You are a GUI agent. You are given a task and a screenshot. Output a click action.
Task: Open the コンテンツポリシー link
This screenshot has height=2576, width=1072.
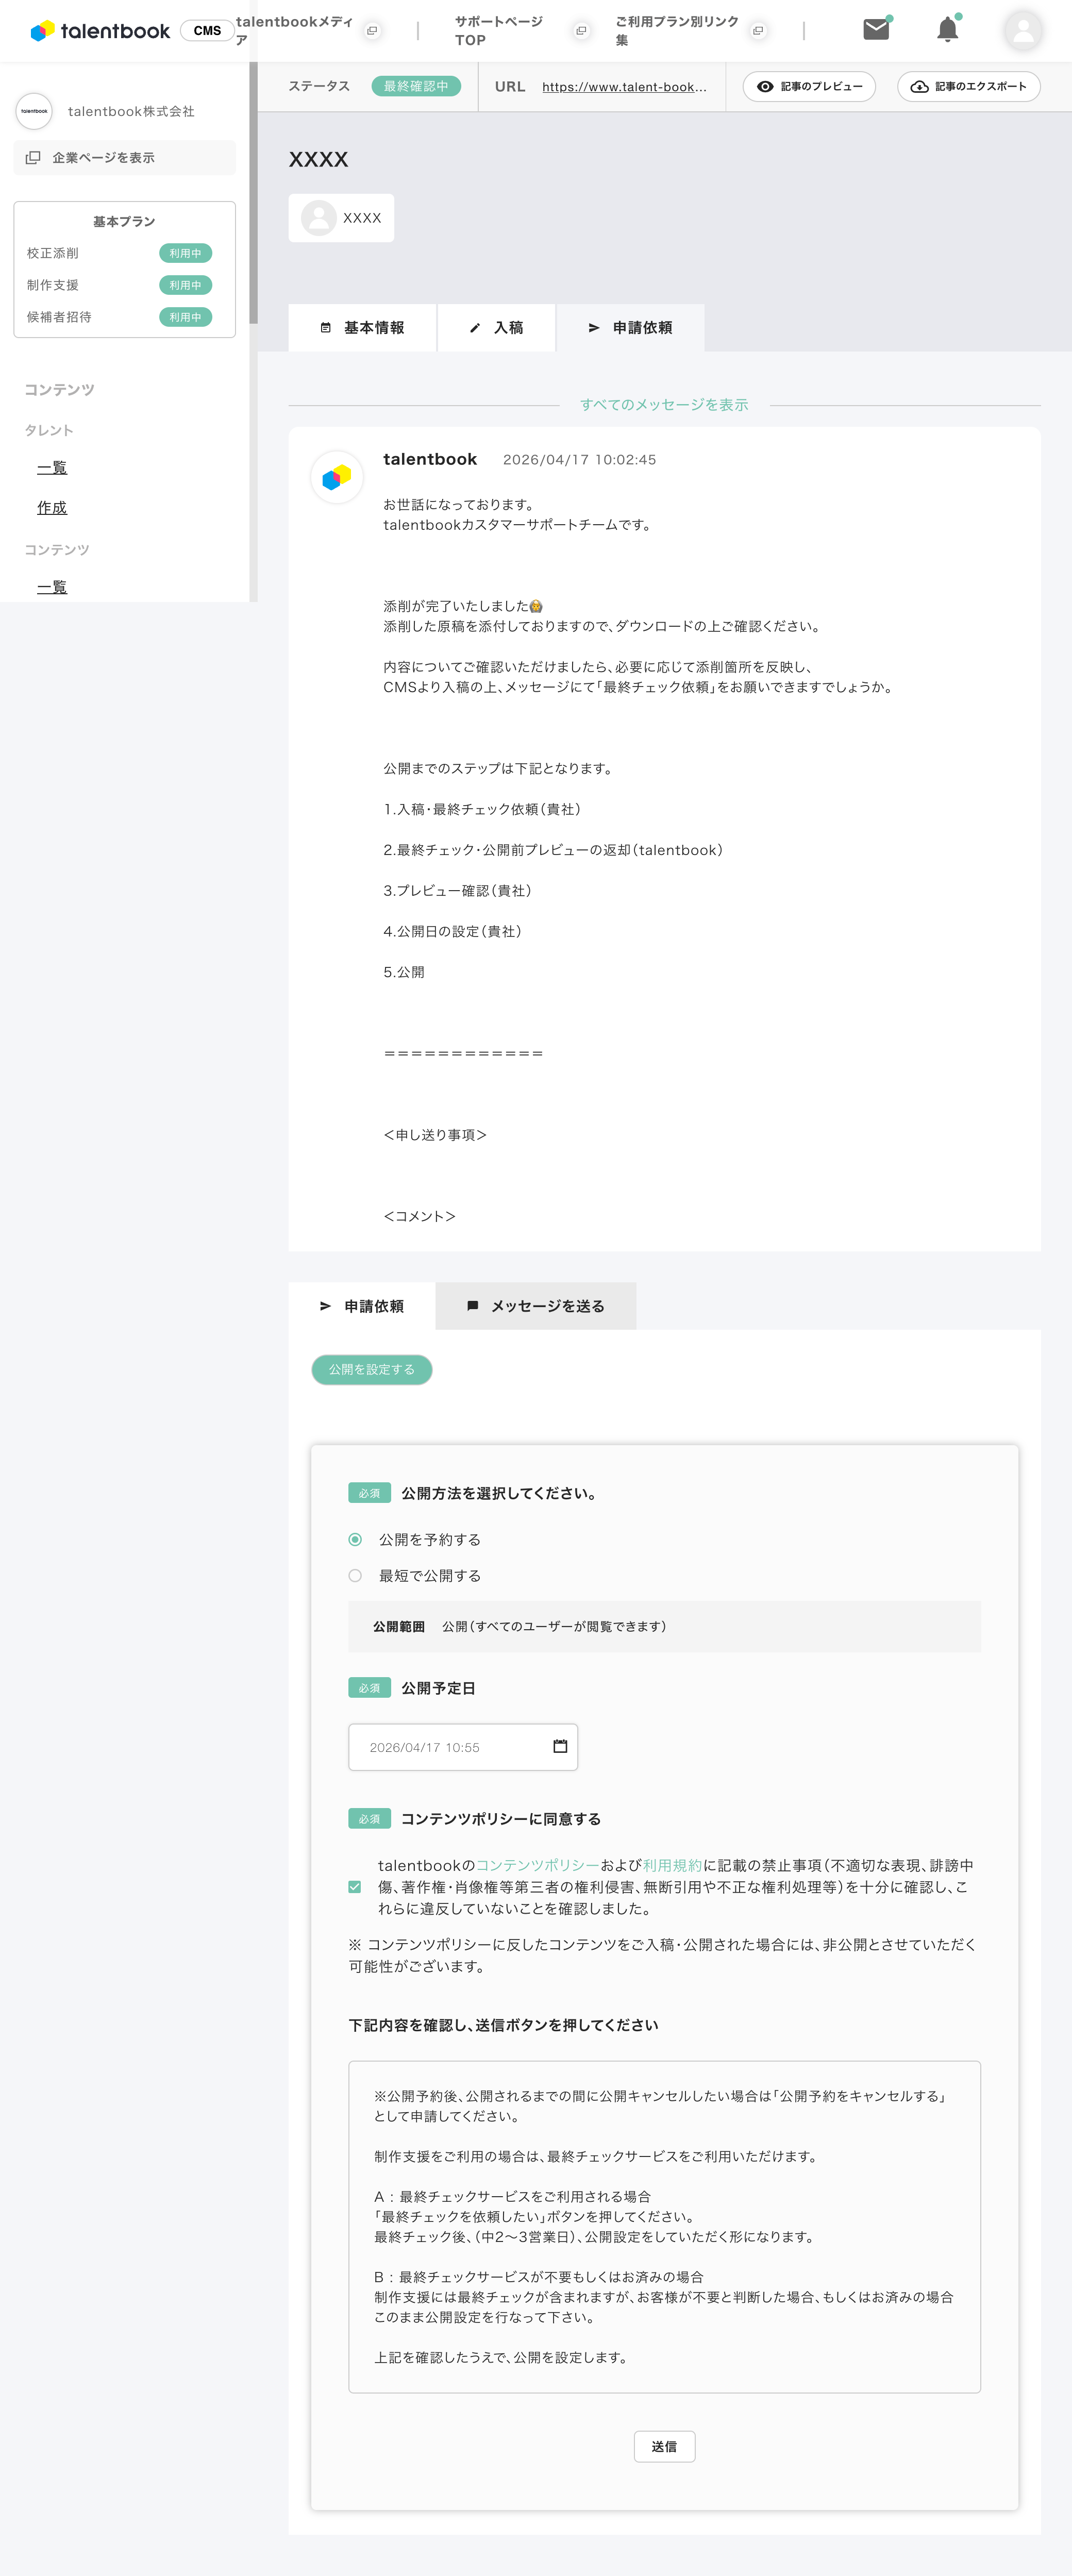click(x=538, y=1865)
